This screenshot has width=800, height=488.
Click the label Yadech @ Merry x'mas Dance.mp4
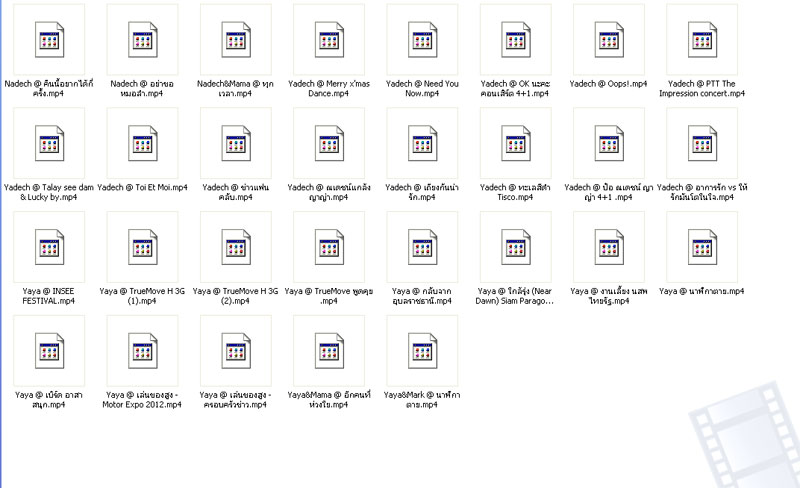(x=329, y=88)
